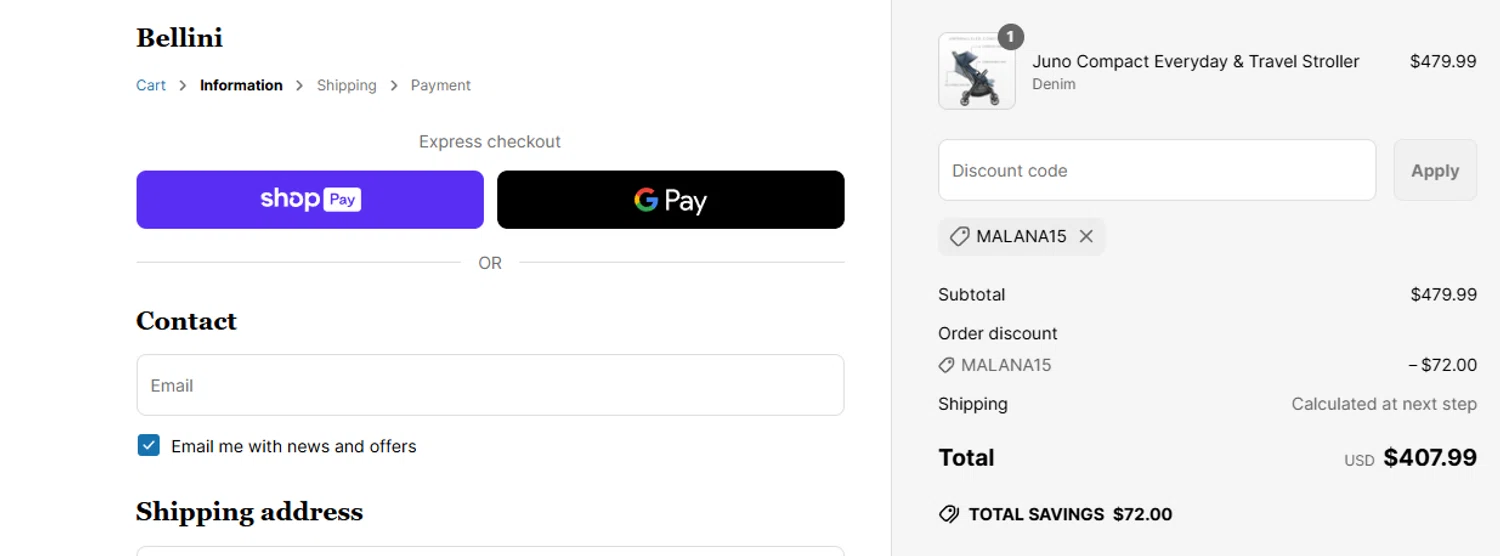Viewport: 1500px width, 556px height.
Task: Click the Juno Compact Everyday & Travel Stroller title
Action: coord(1195,62)
